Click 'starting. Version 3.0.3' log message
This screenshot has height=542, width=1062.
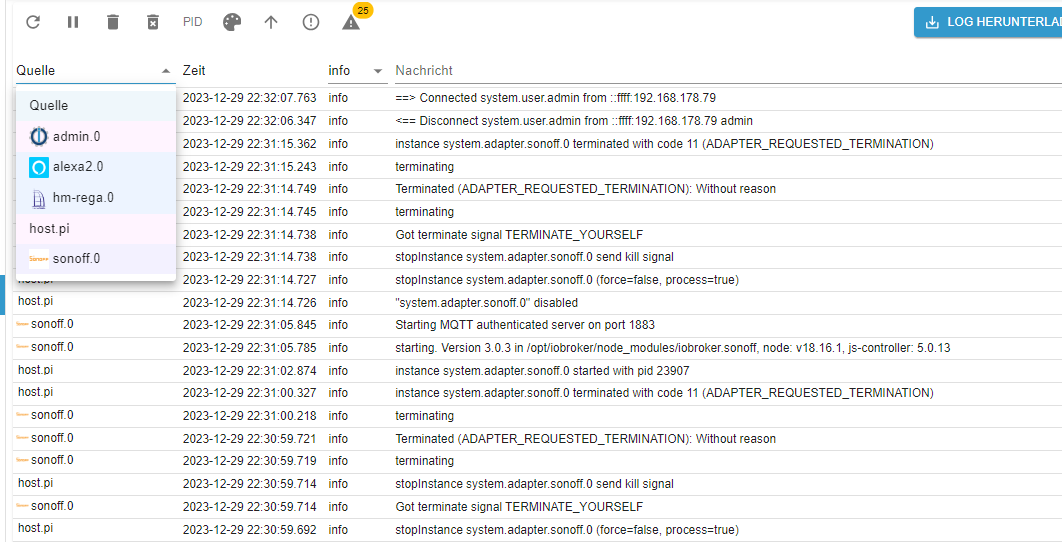[x=673, y=348]
